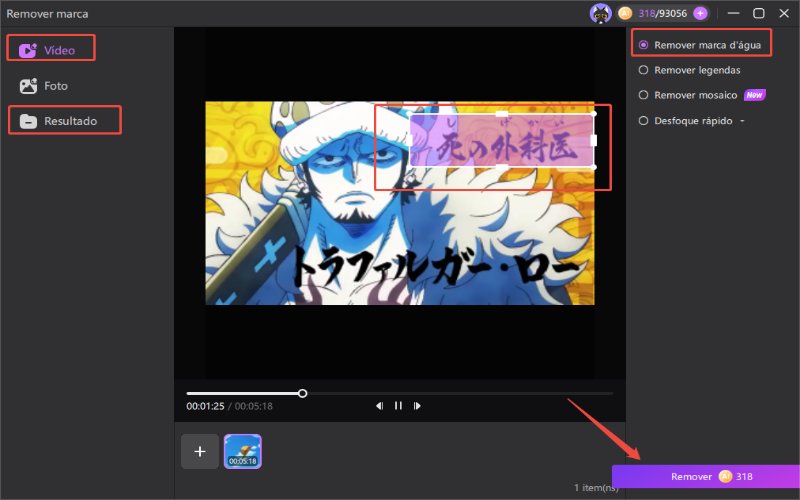Select the Desfoque rápido radio button

click(x=643, y=120)
